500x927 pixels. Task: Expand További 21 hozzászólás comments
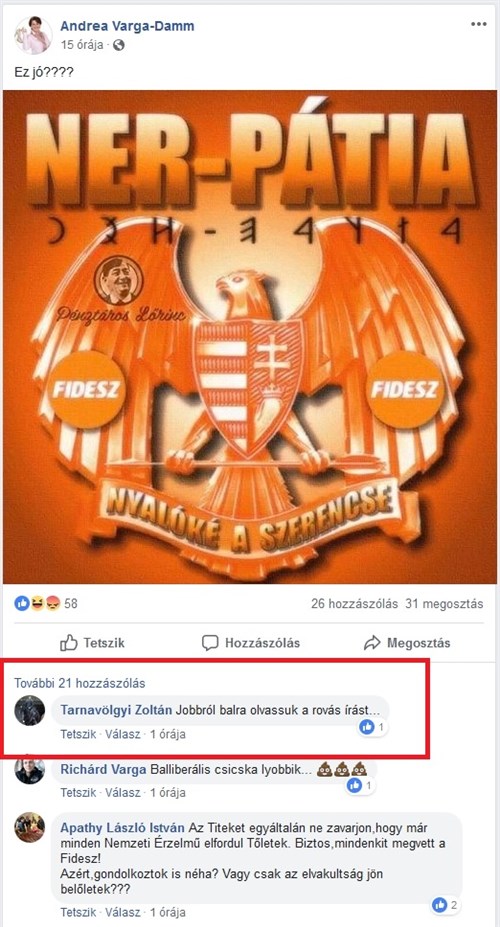coord(80,683)
